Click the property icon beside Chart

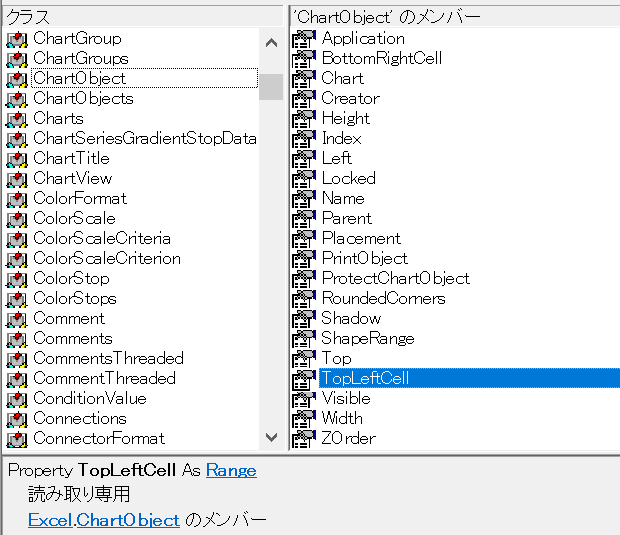click(304, 79)
